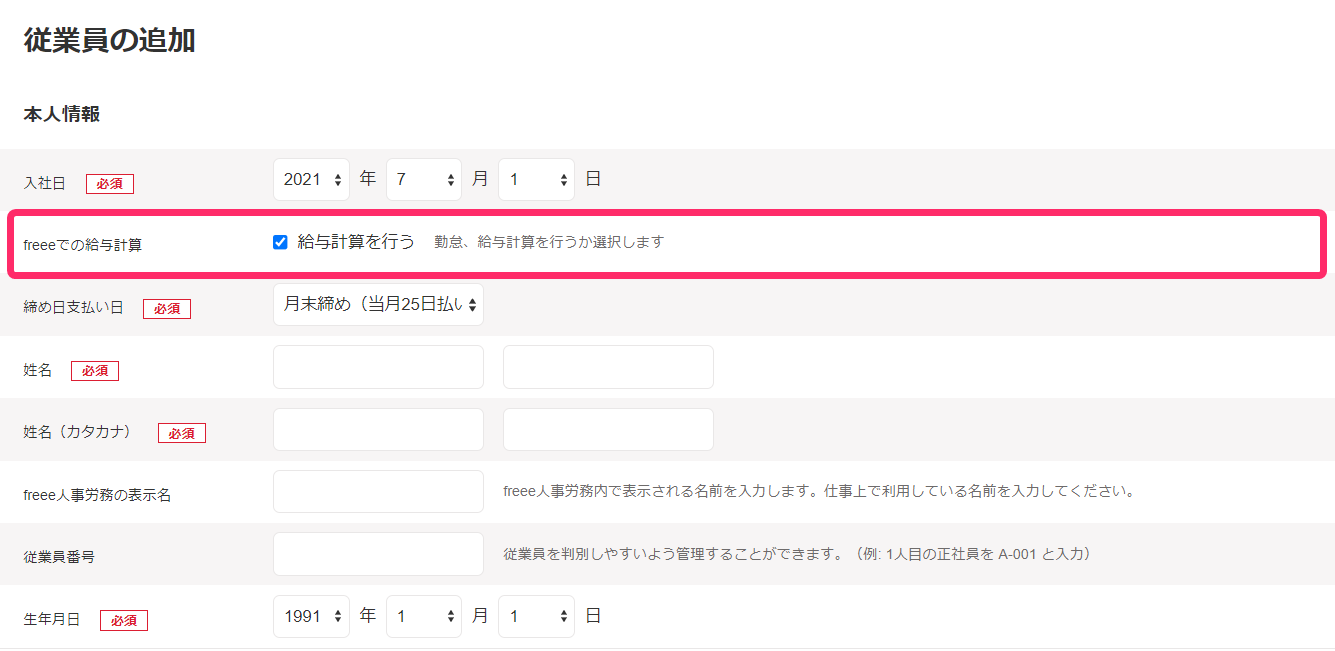Open the 入社日 day dropdown showing 1
This screenshot has width=1335, height=651.
coord(536,180)
